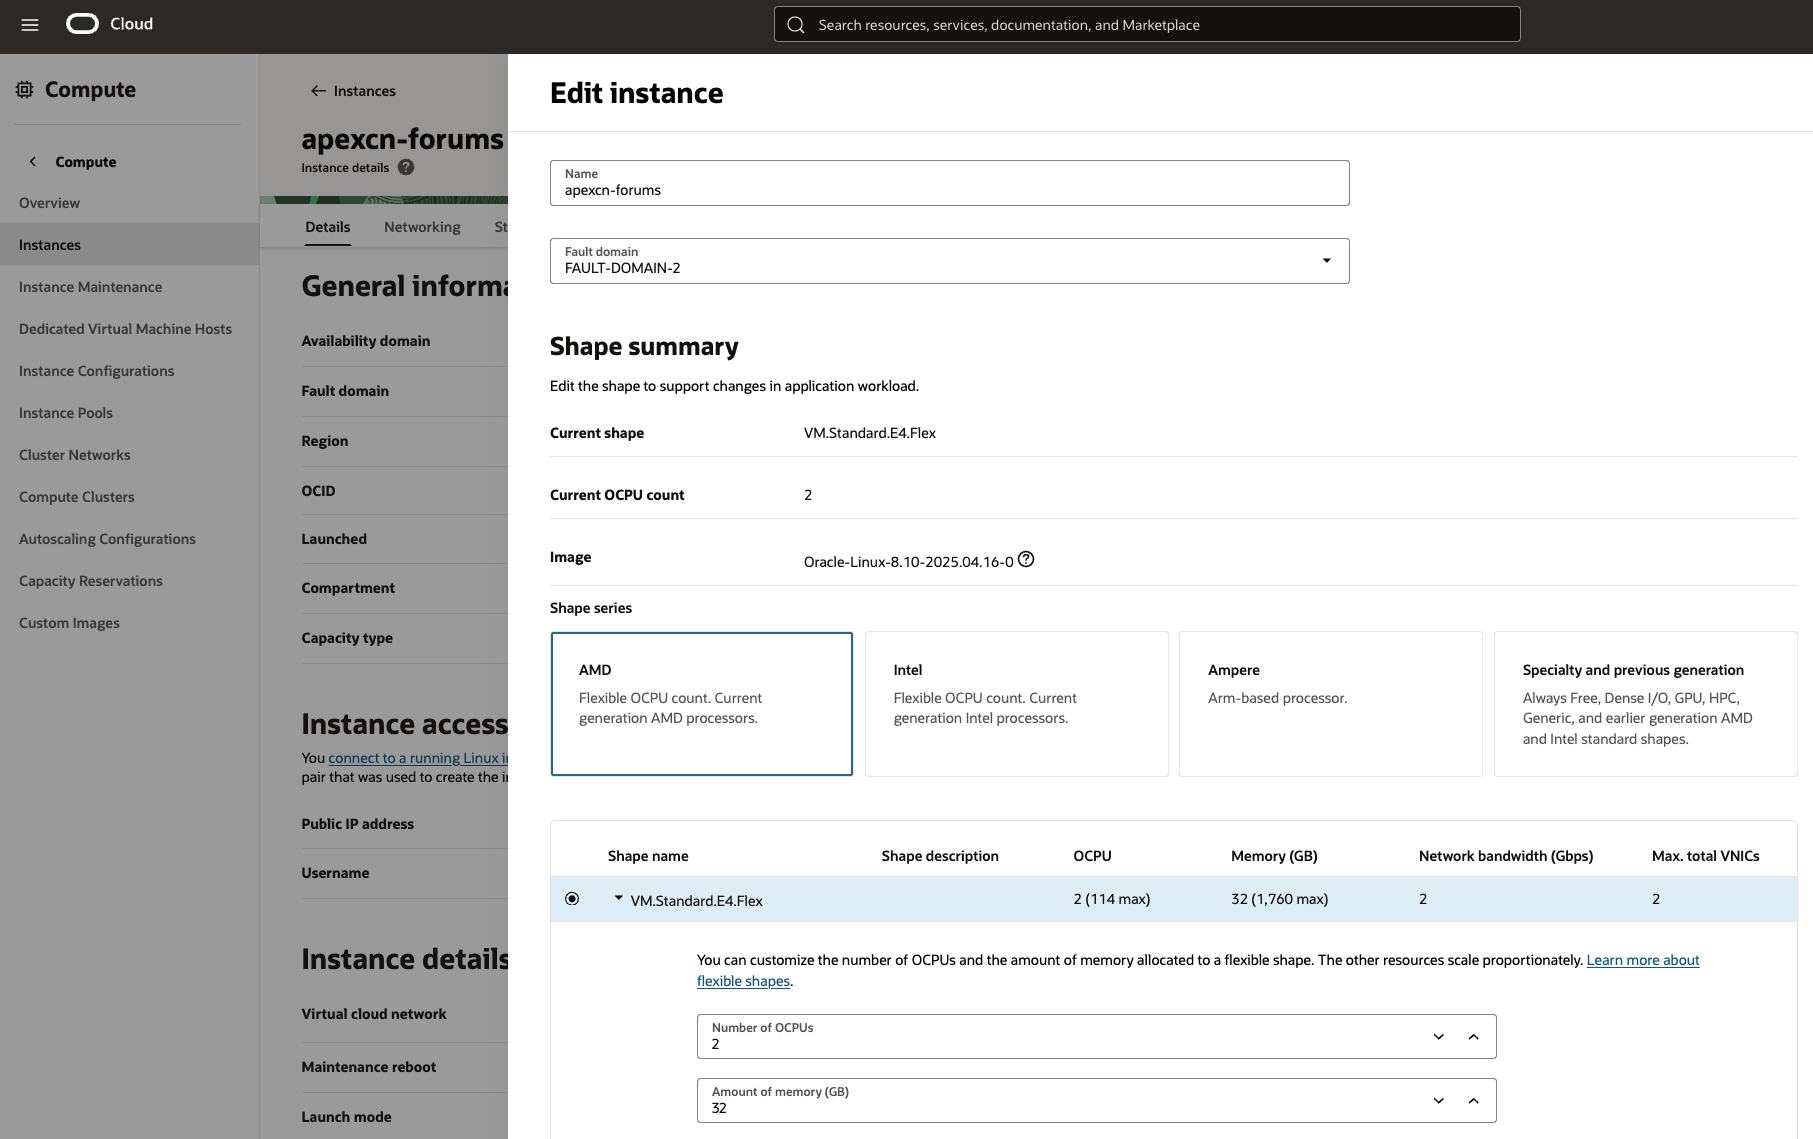1813x1139 pixels.
Task: Switch to the Details tab
Action: pyautogui.click(x=327, y=227)
